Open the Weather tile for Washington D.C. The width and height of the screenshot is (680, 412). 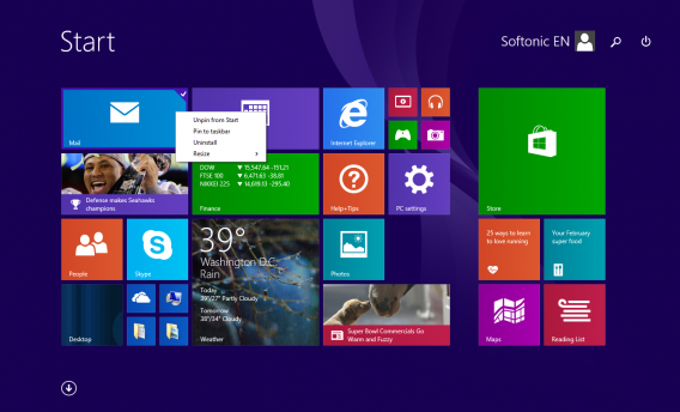(x=255, y=282)
